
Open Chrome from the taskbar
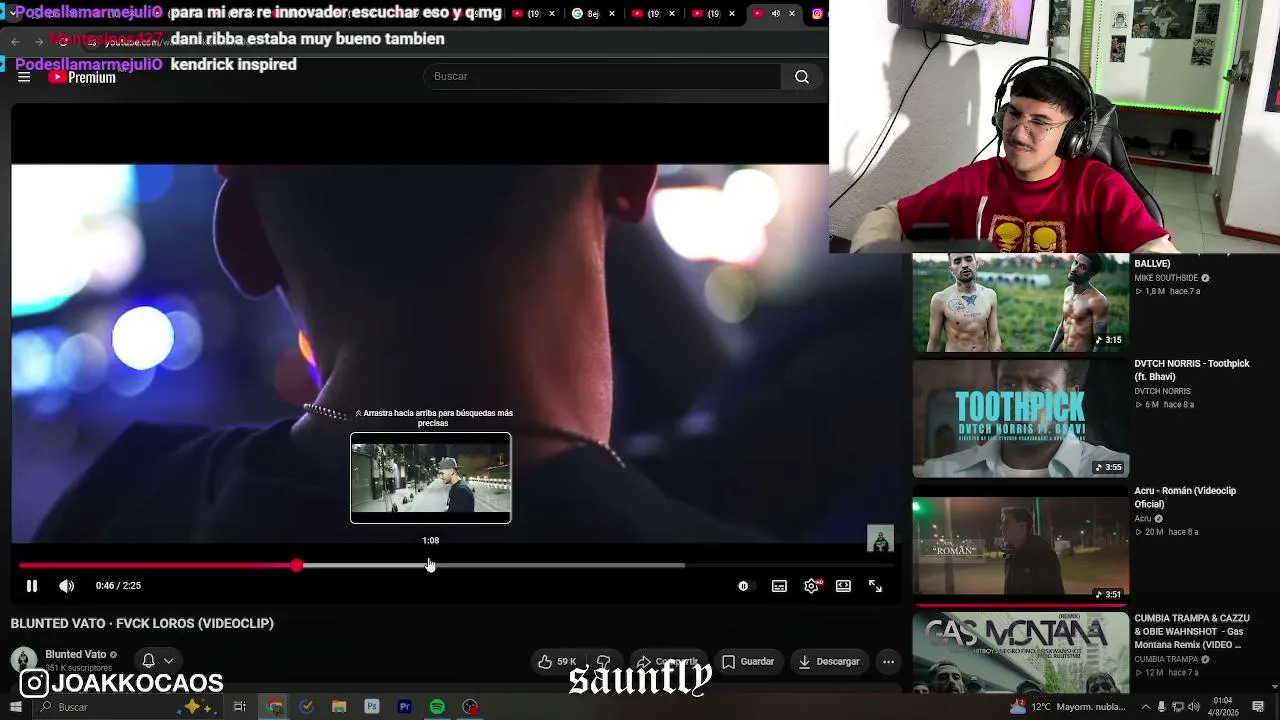(274, 707)
